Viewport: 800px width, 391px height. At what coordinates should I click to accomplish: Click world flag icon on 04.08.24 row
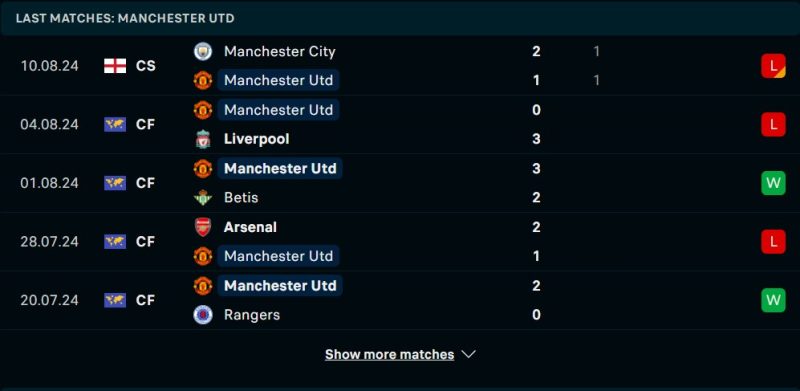click(x=115, y=125)
